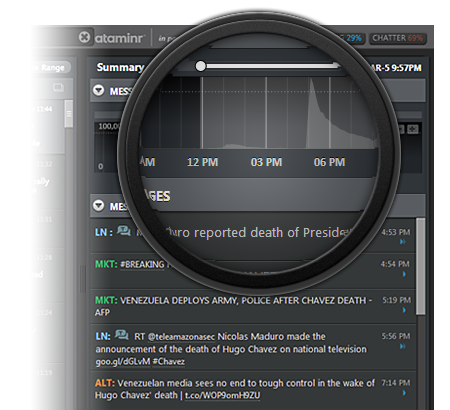Click arrow icon under 7:14 PM timestamp
Image resolution: width=450 pixels, height=410 pixels.
pyautogui.click(x=404, y=393)
